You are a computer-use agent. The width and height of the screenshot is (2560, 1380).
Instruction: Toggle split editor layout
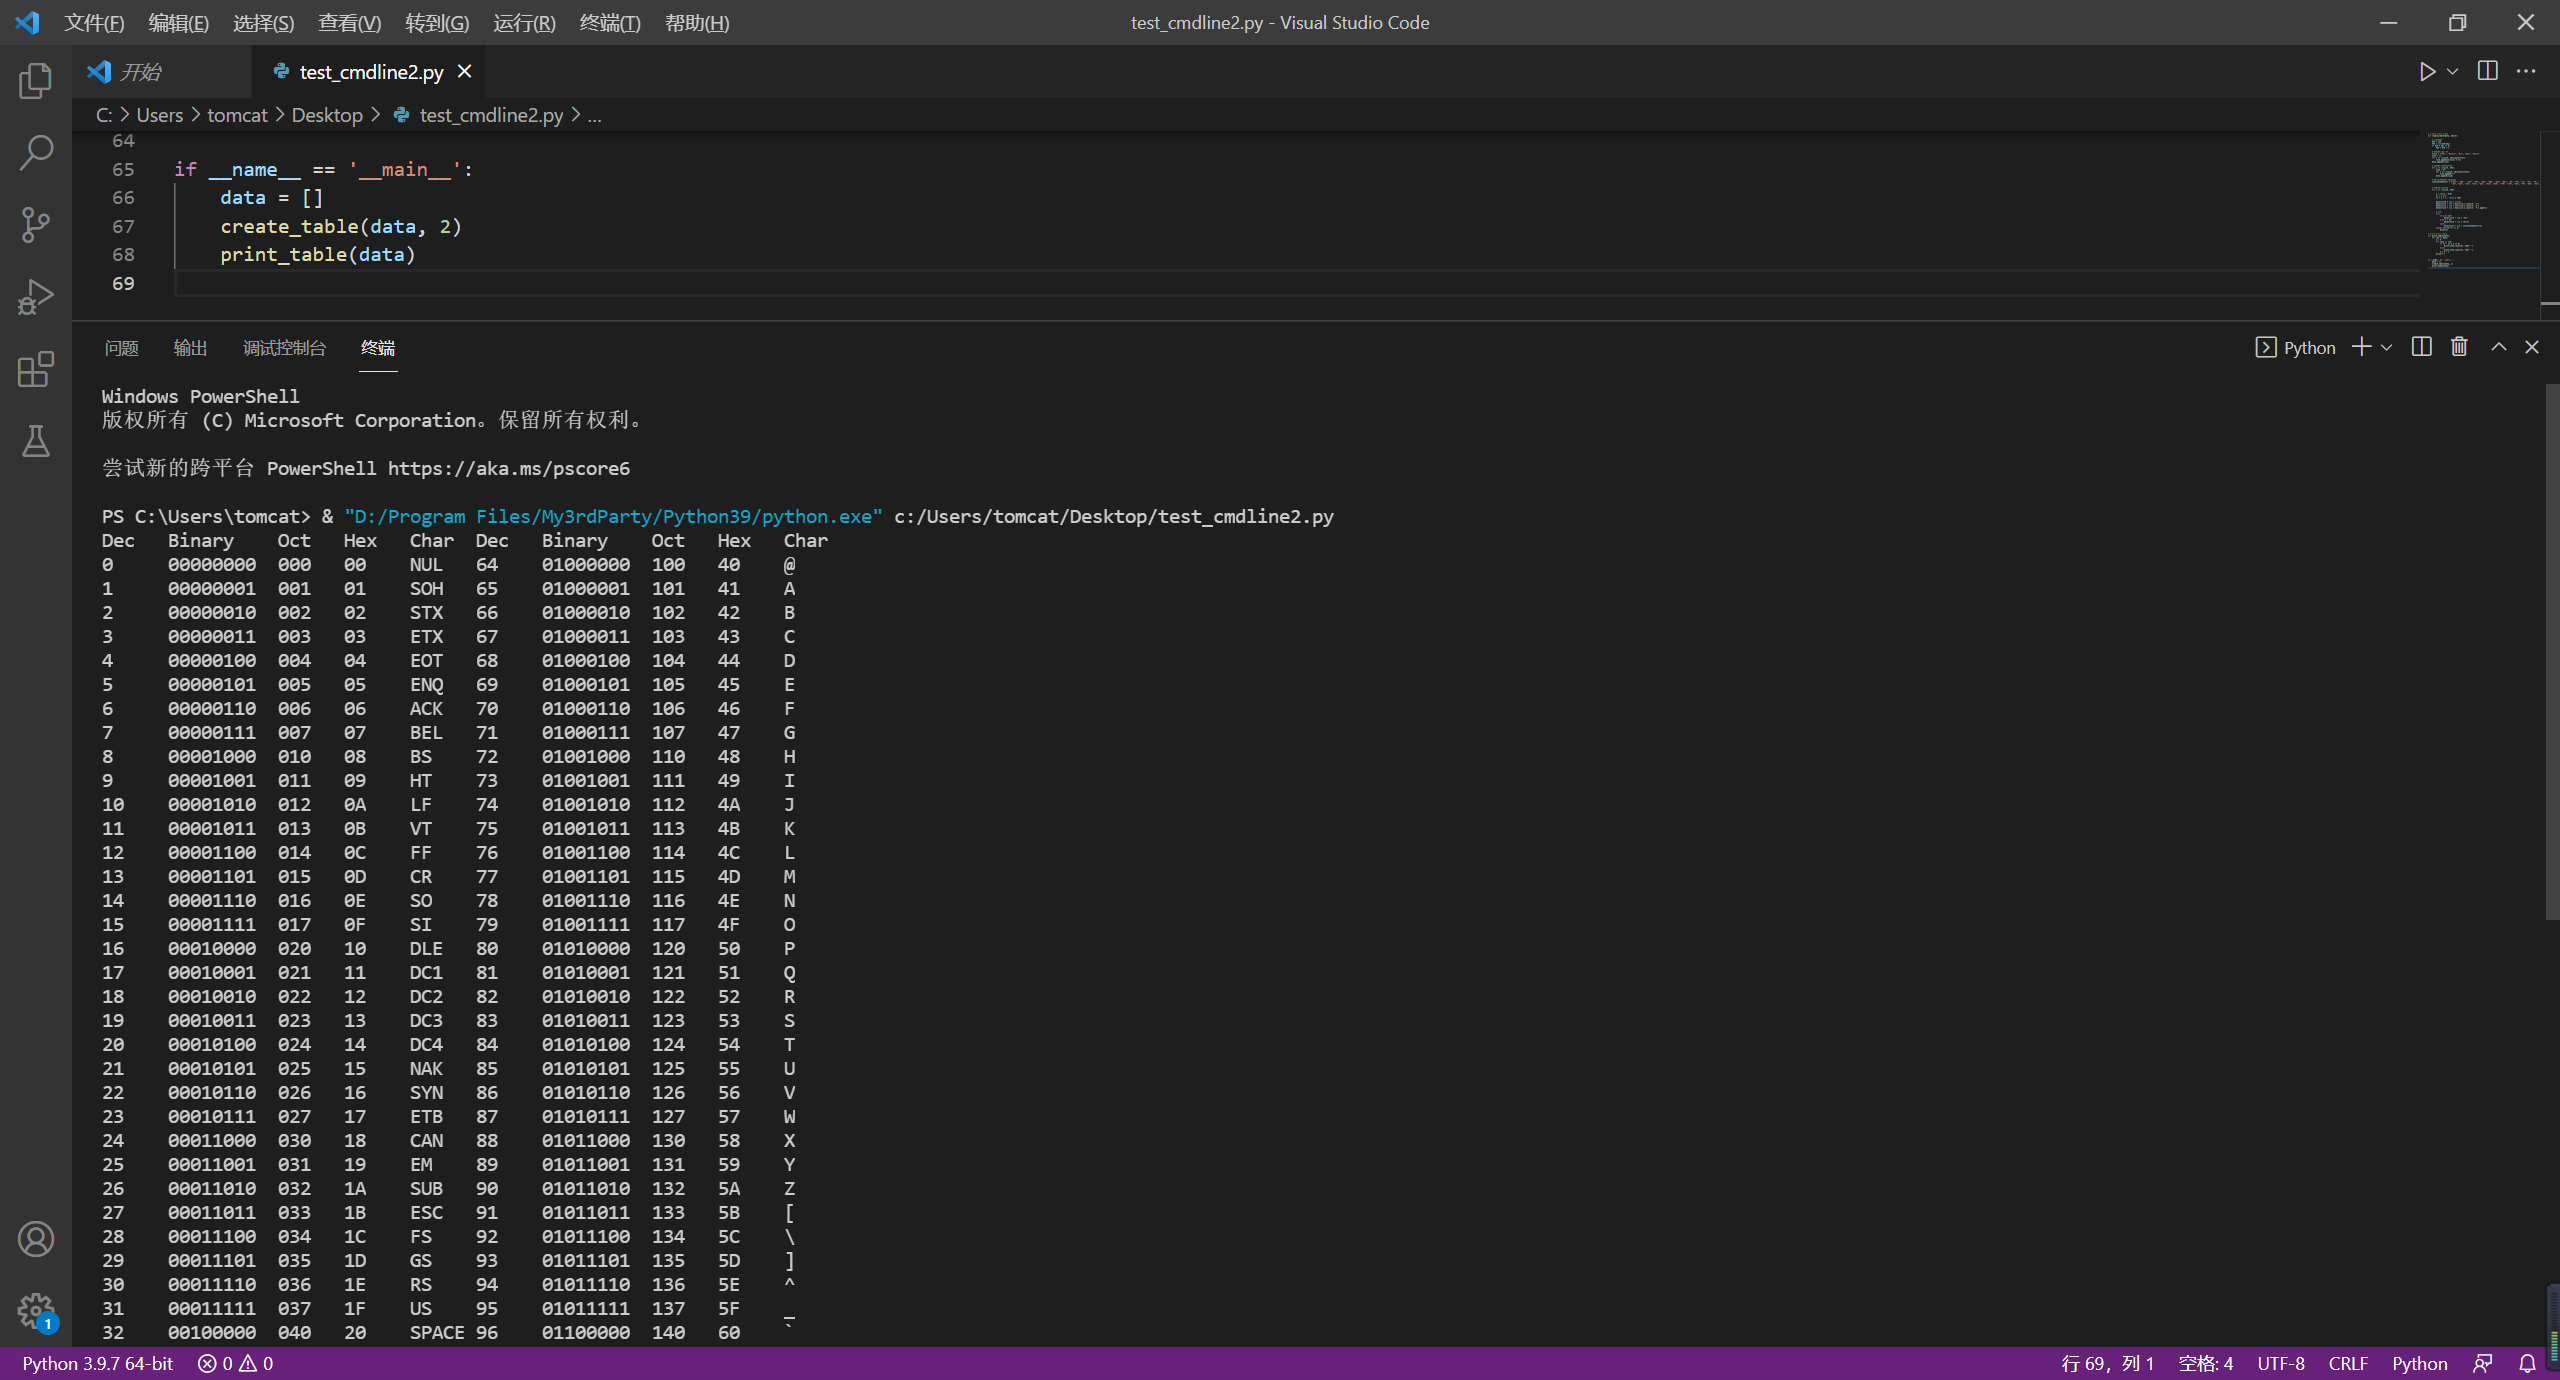[x=2487, y=71]
